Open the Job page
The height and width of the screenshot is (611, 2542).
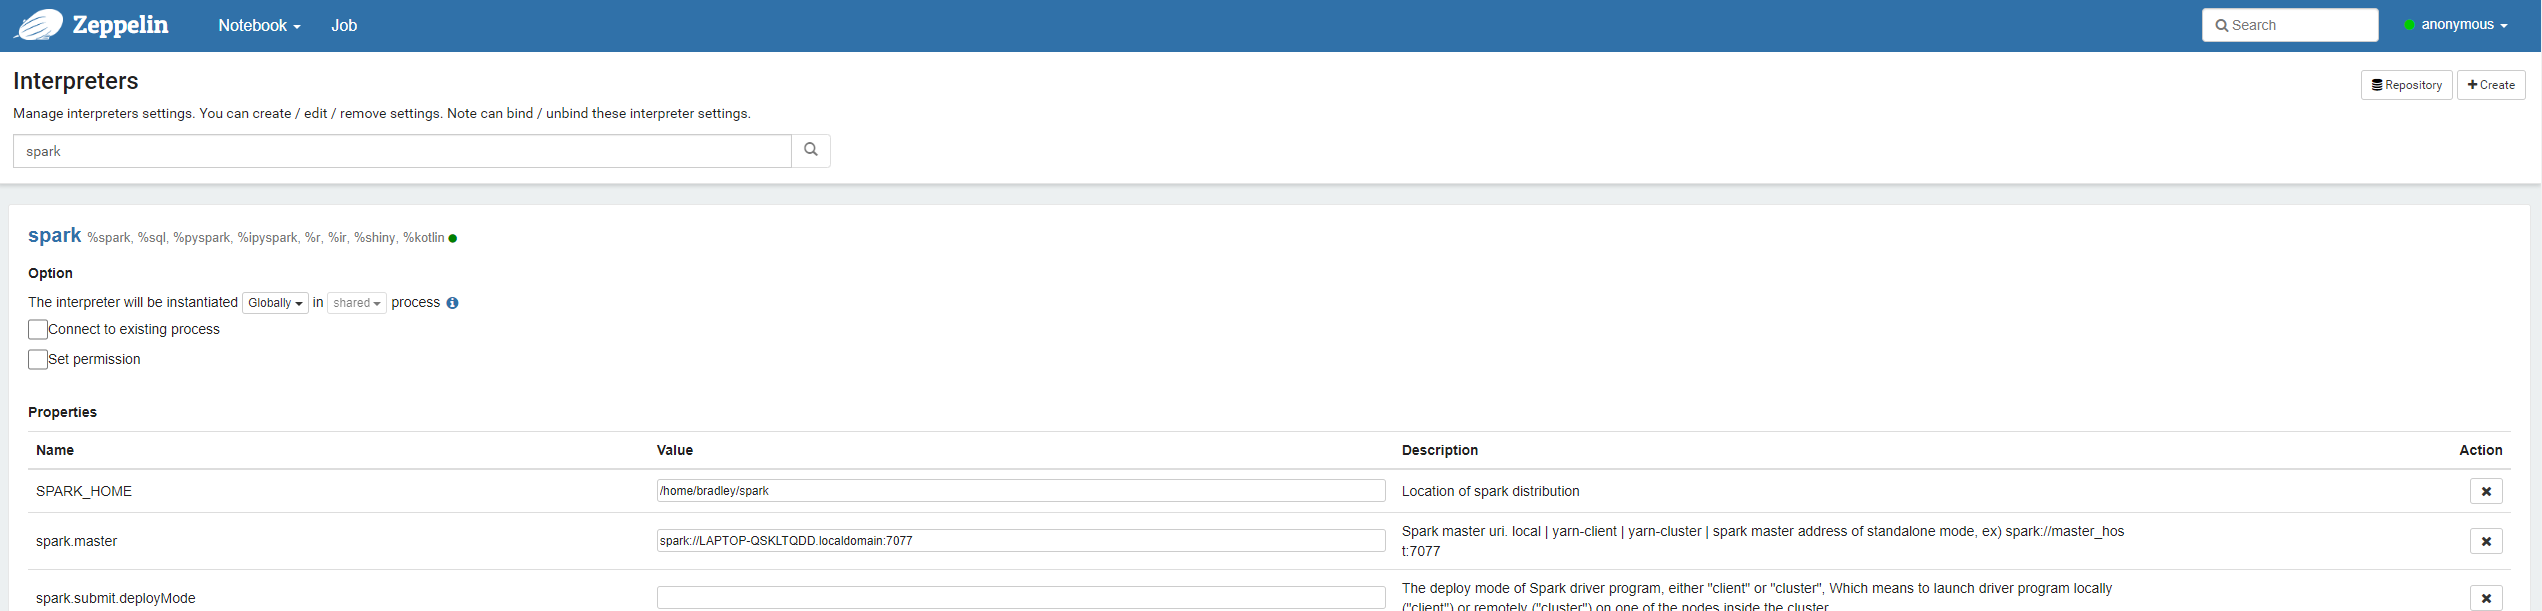(x=344, y=26)
